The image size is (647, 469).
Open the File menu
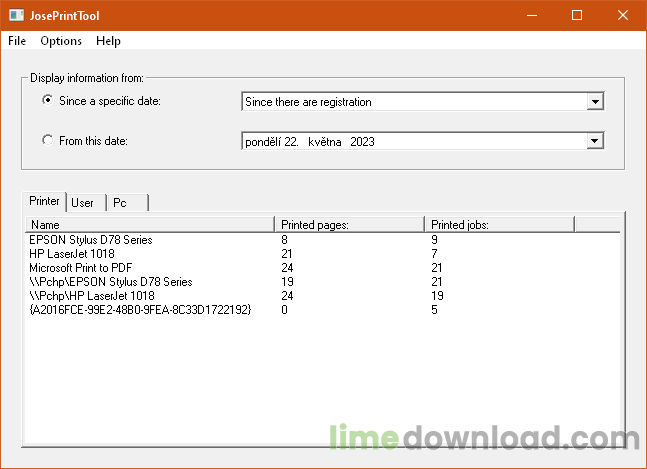tap(17, 41)
